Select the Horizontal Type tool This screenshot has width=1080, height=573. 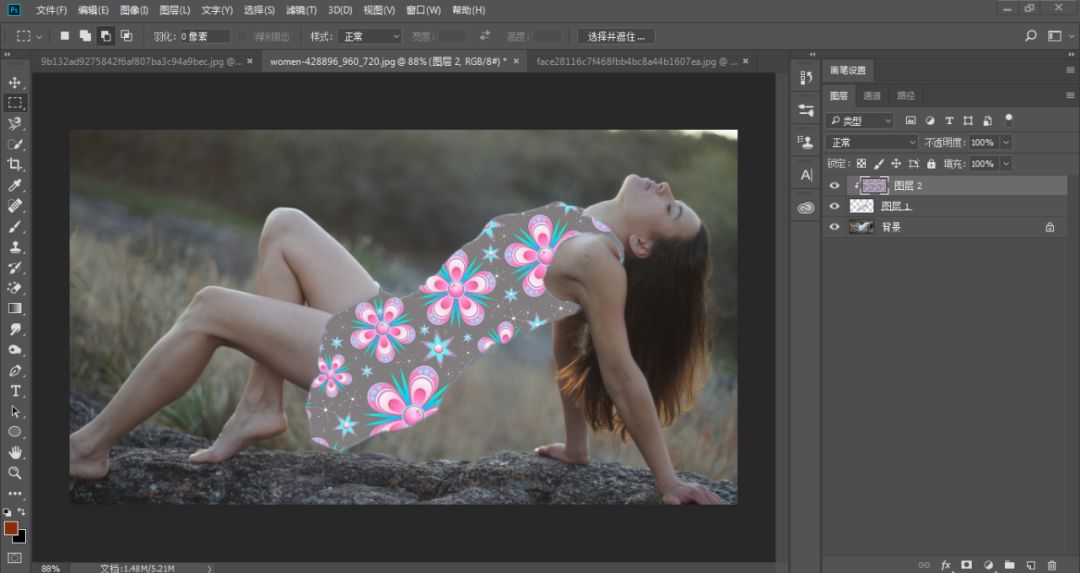[14, 391]
